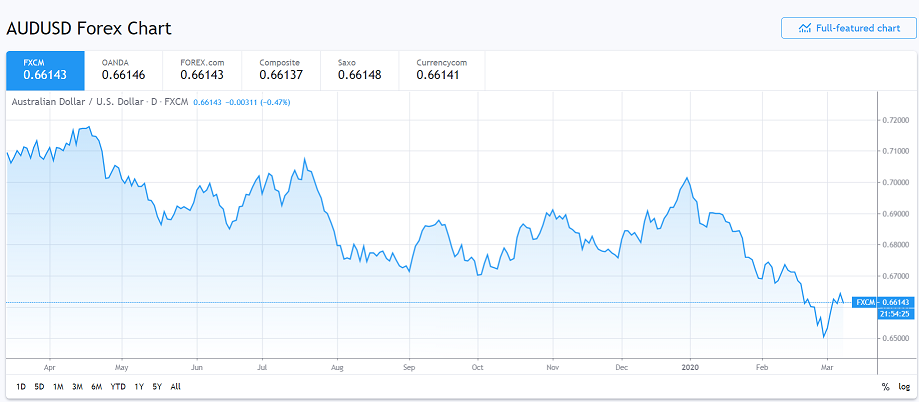Viewport: 919px width, 402px height.
Task: Set the time range to 1D
Action: (21, 387)
